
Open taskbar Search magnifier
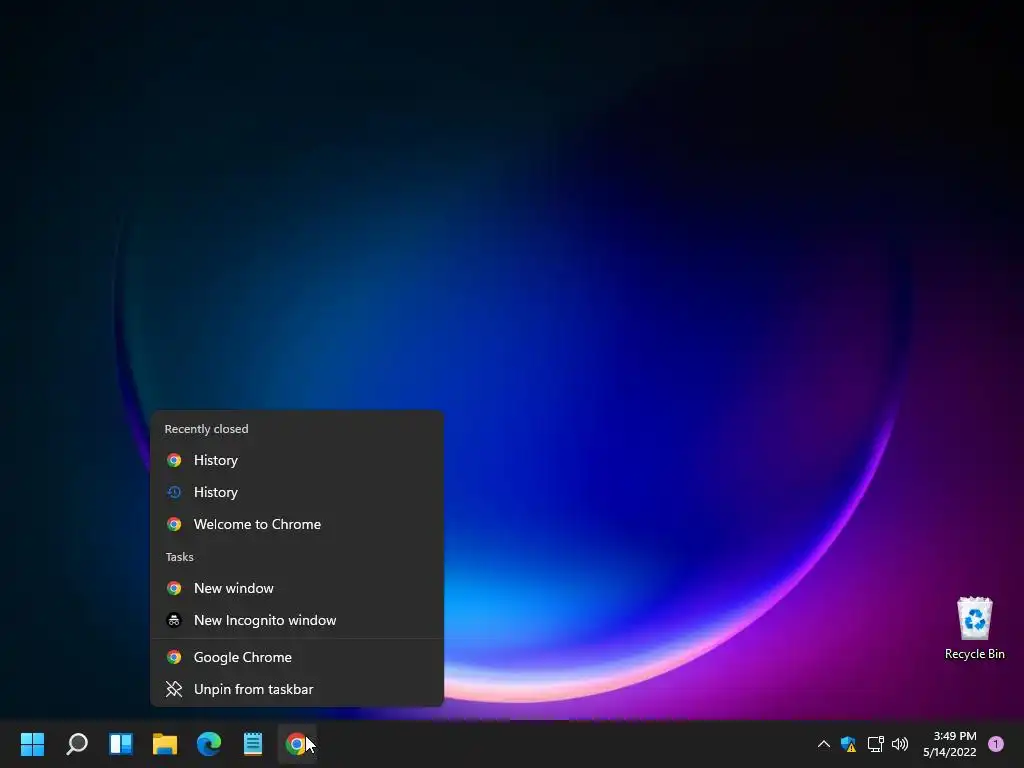click(77, 744)
